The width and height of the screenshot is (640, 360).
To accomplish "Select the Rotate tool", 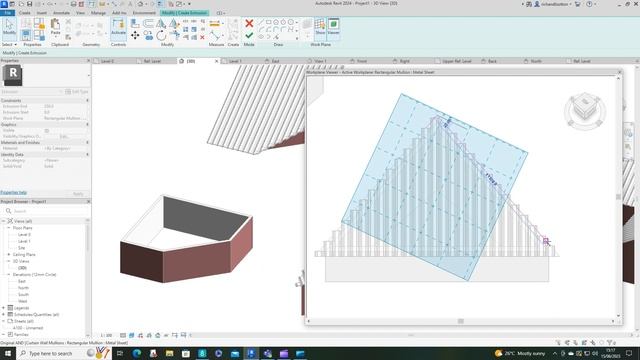I will coord(161,36).
